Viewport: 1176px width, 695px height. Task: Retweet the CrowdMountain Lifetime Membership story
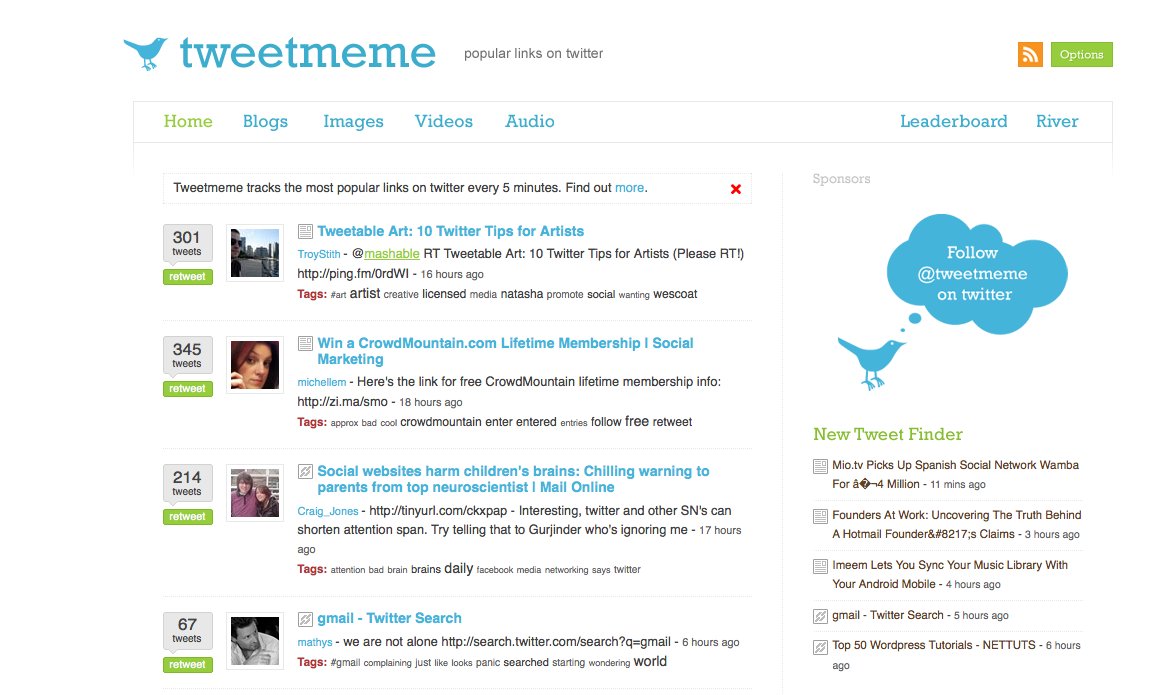(187, 389)
